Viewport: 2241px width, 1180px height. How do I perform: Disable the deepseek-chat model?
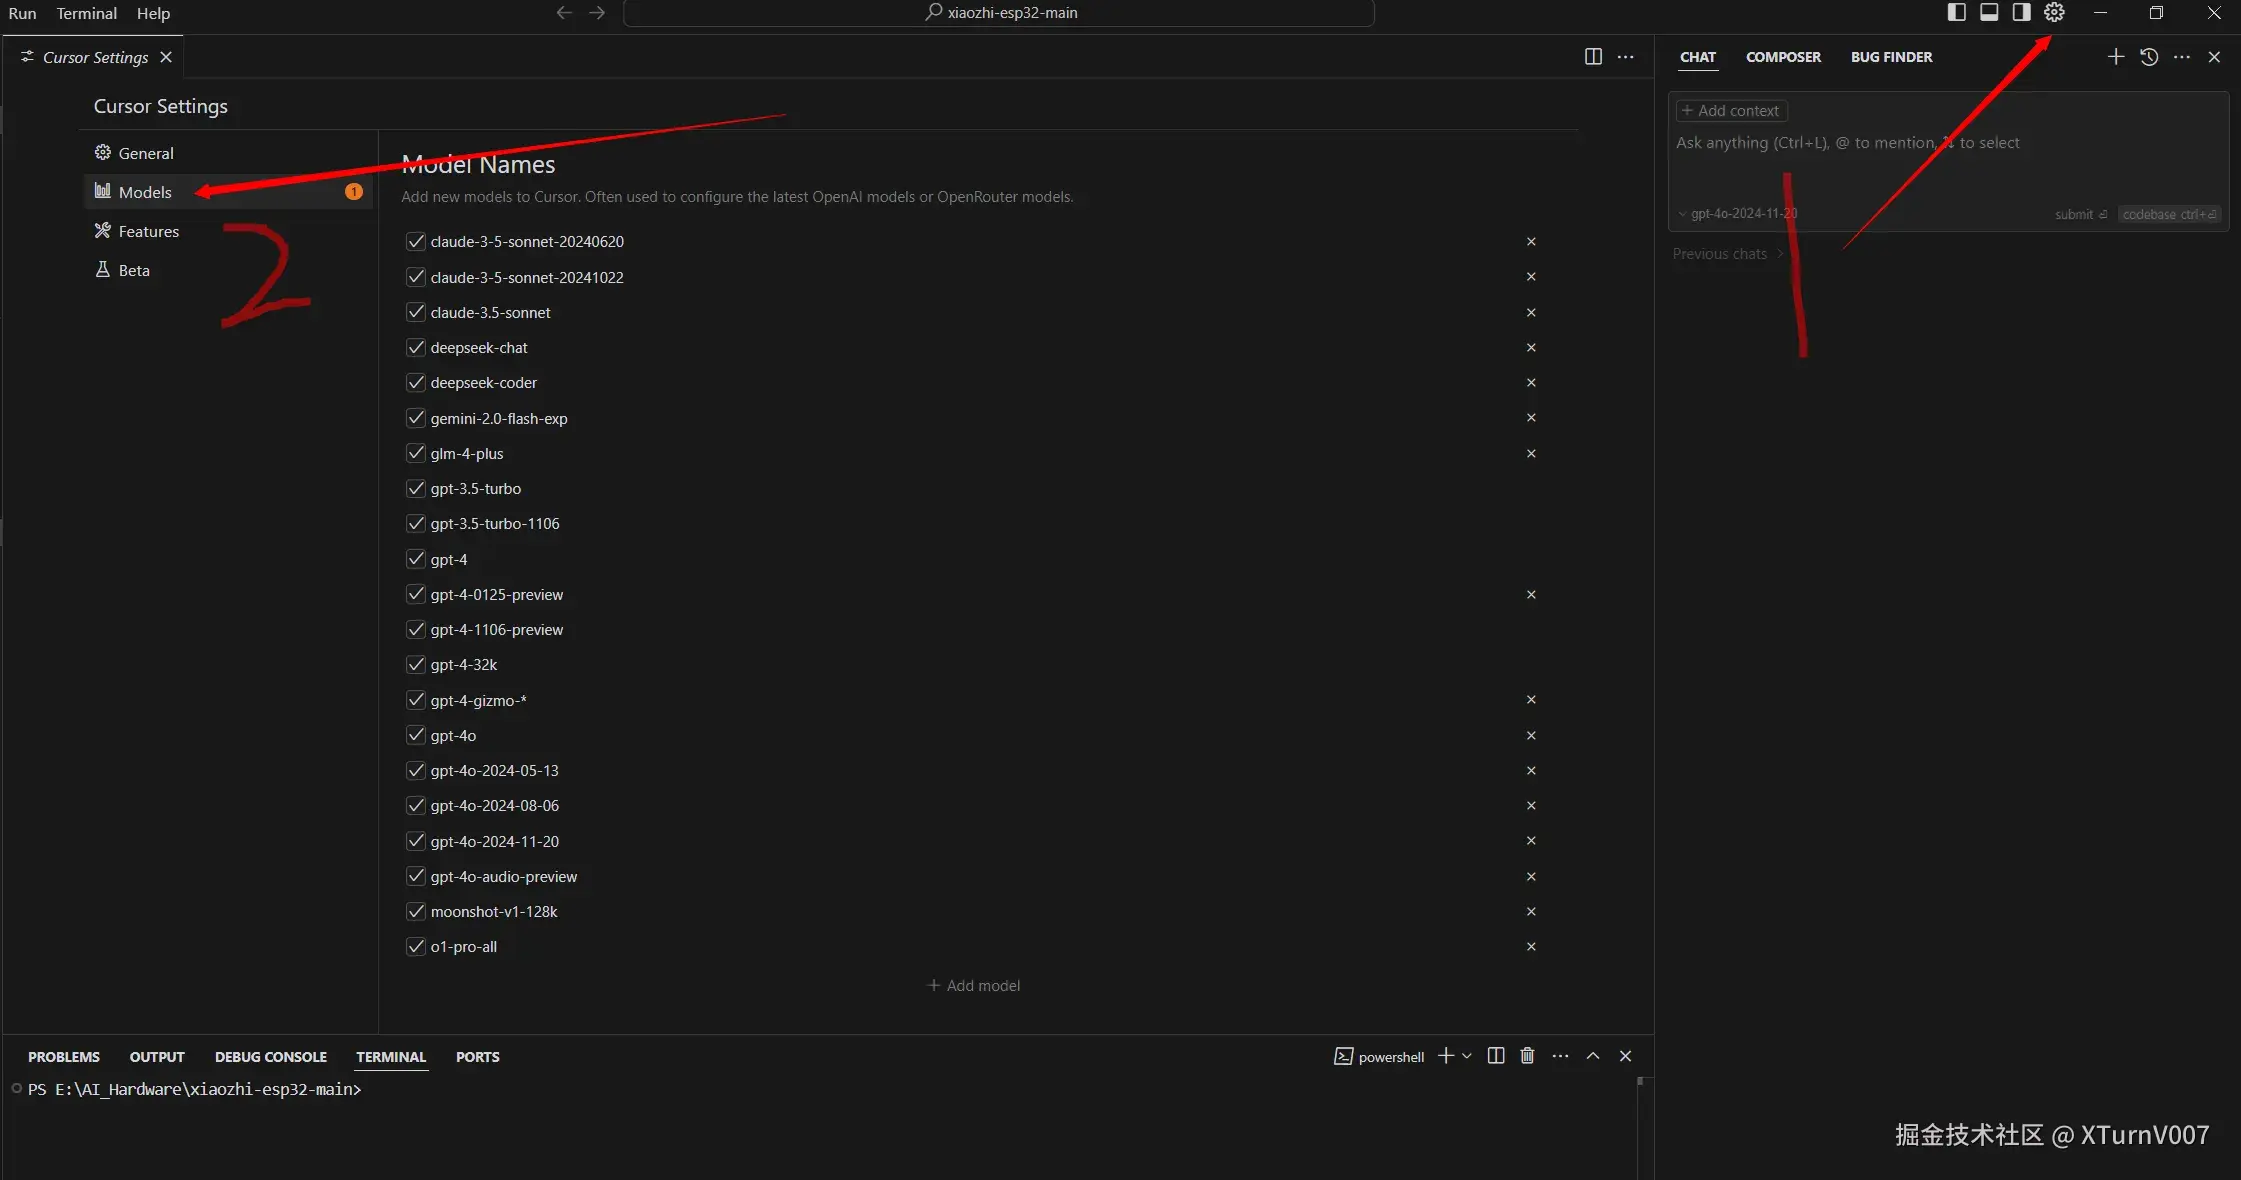click(x=416, y=347)
